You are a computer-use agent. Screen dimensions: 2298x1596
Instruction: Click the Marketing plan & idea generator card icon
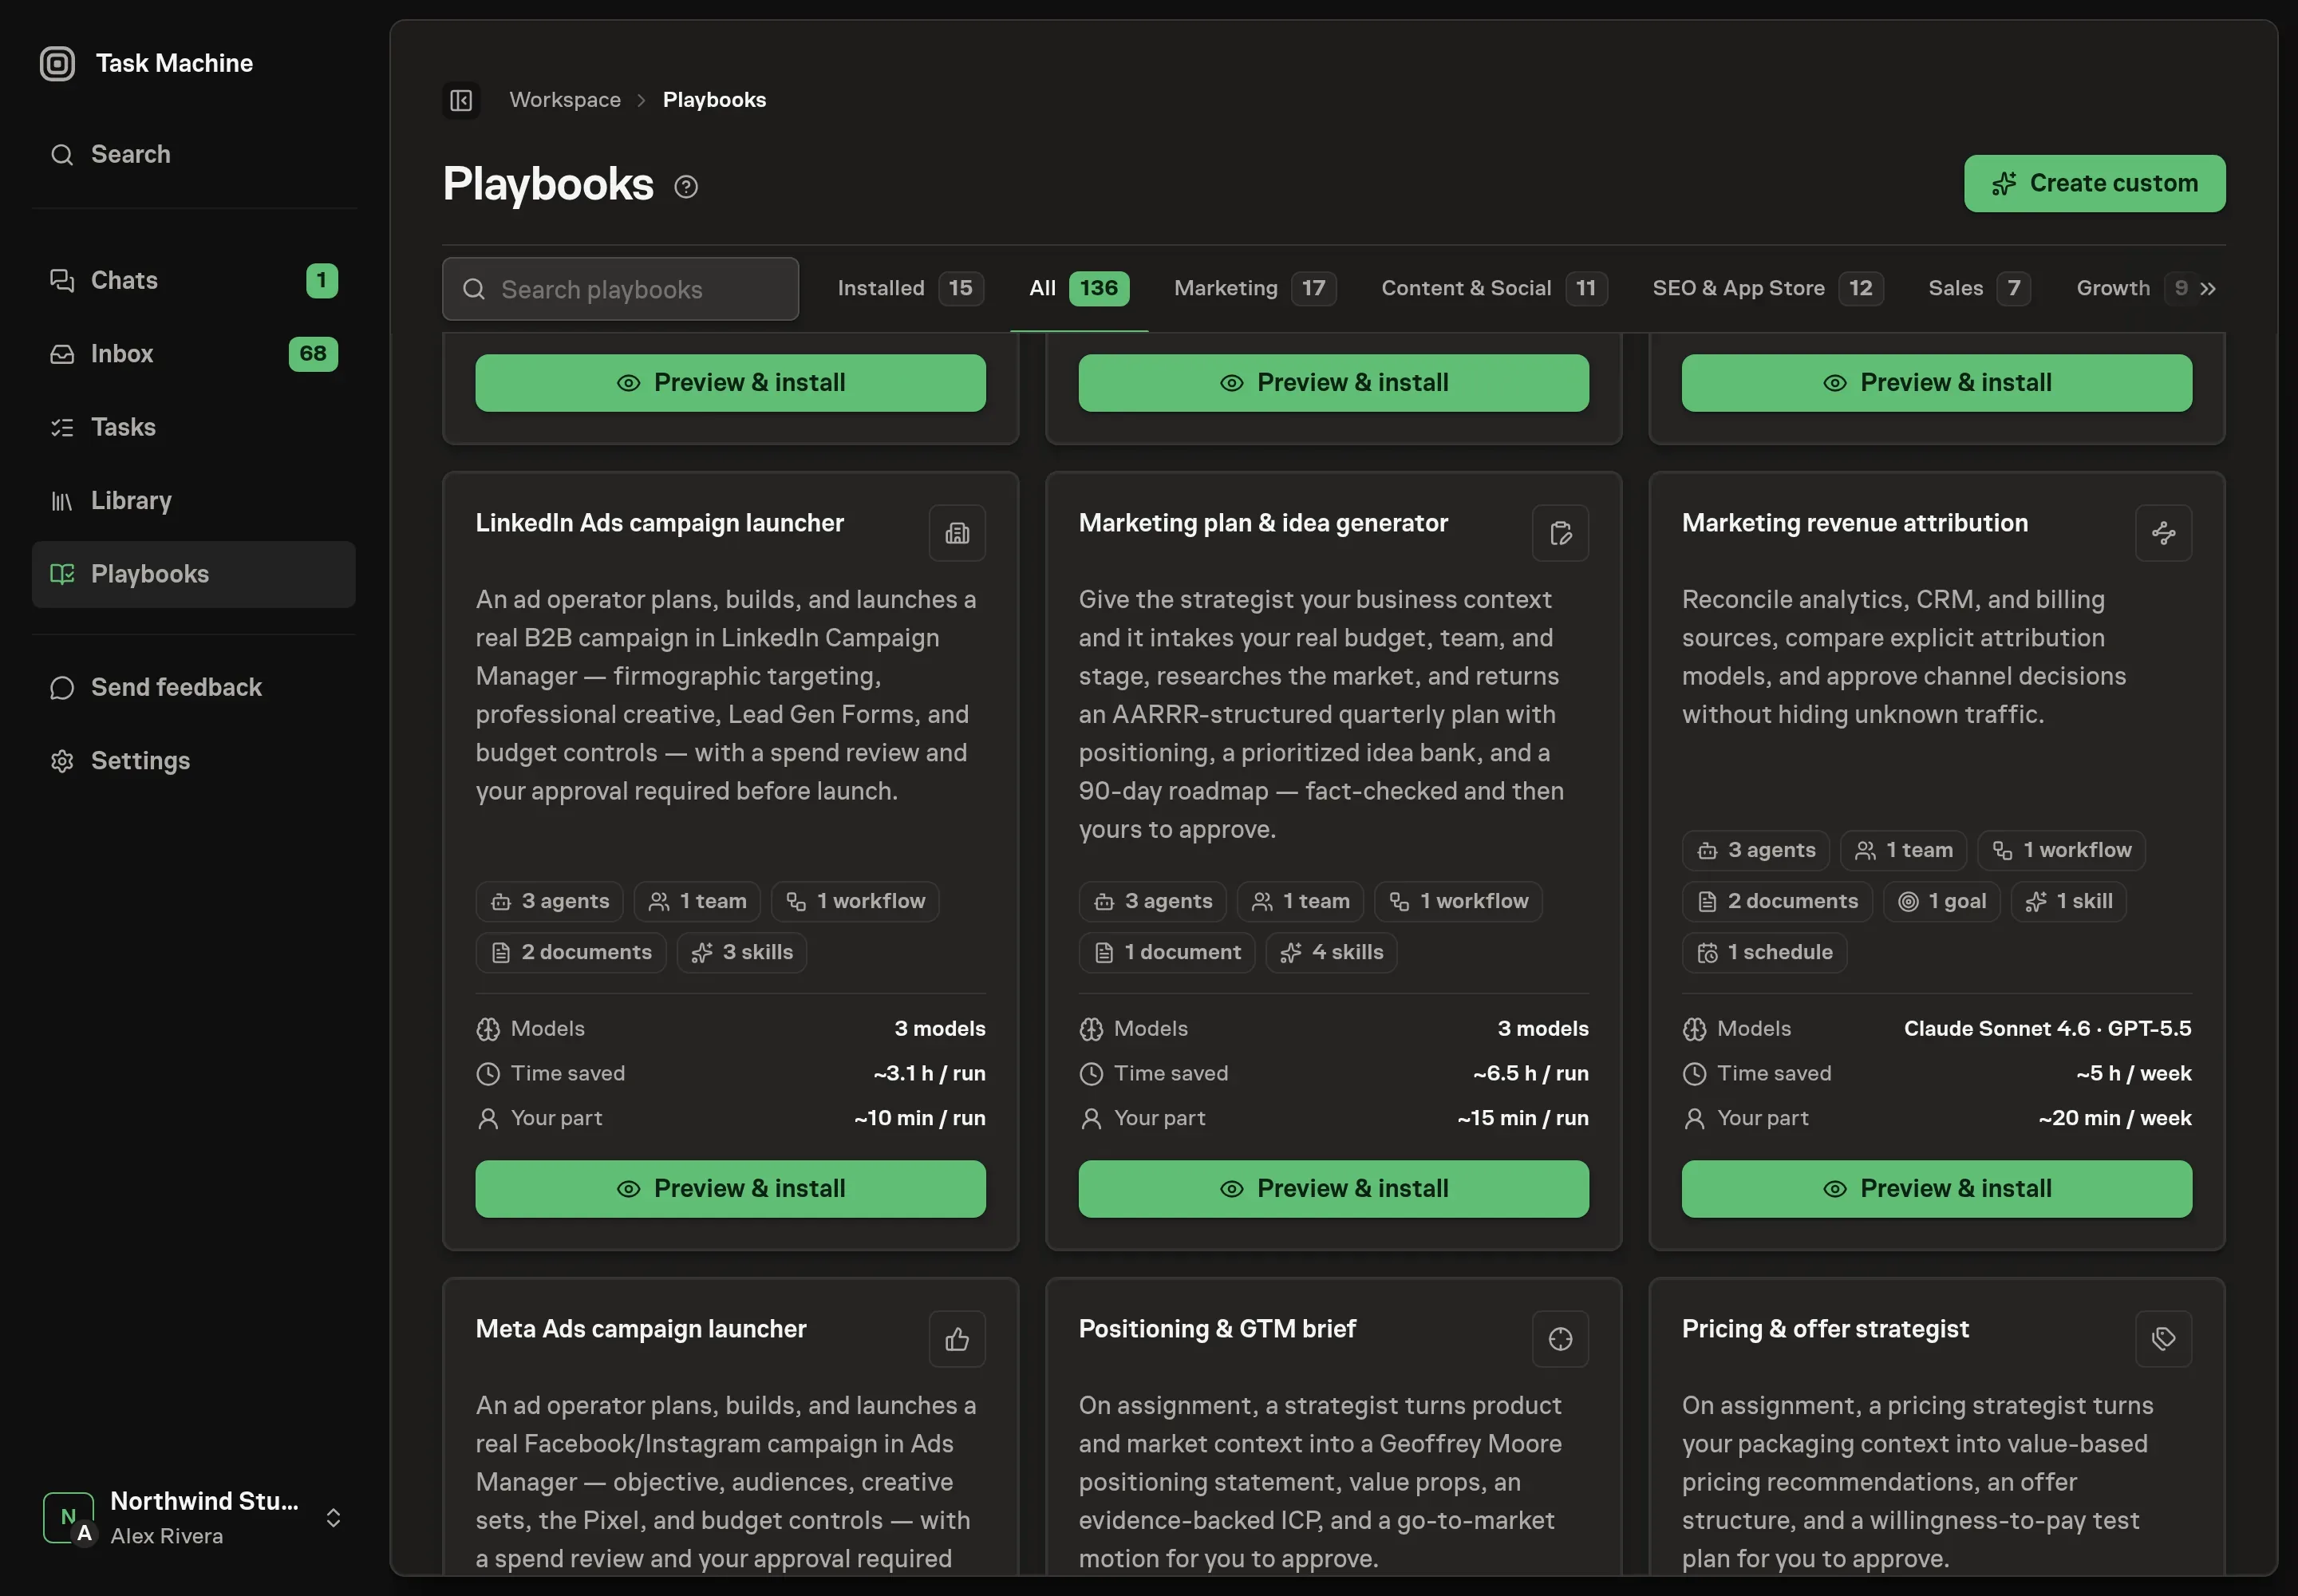1560,533
